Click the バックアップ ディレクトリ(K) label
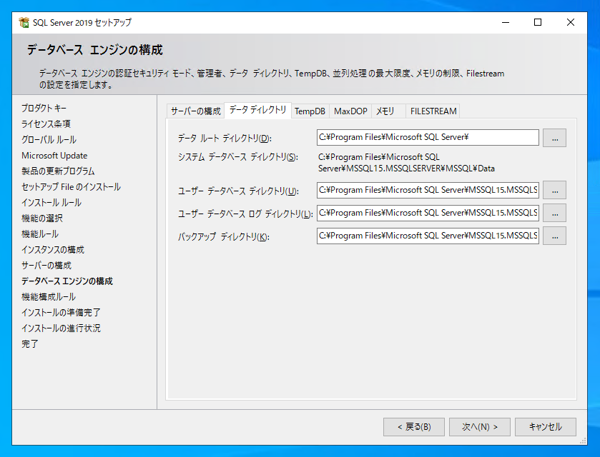Screen dimensions: 600x457 (223, 237)
